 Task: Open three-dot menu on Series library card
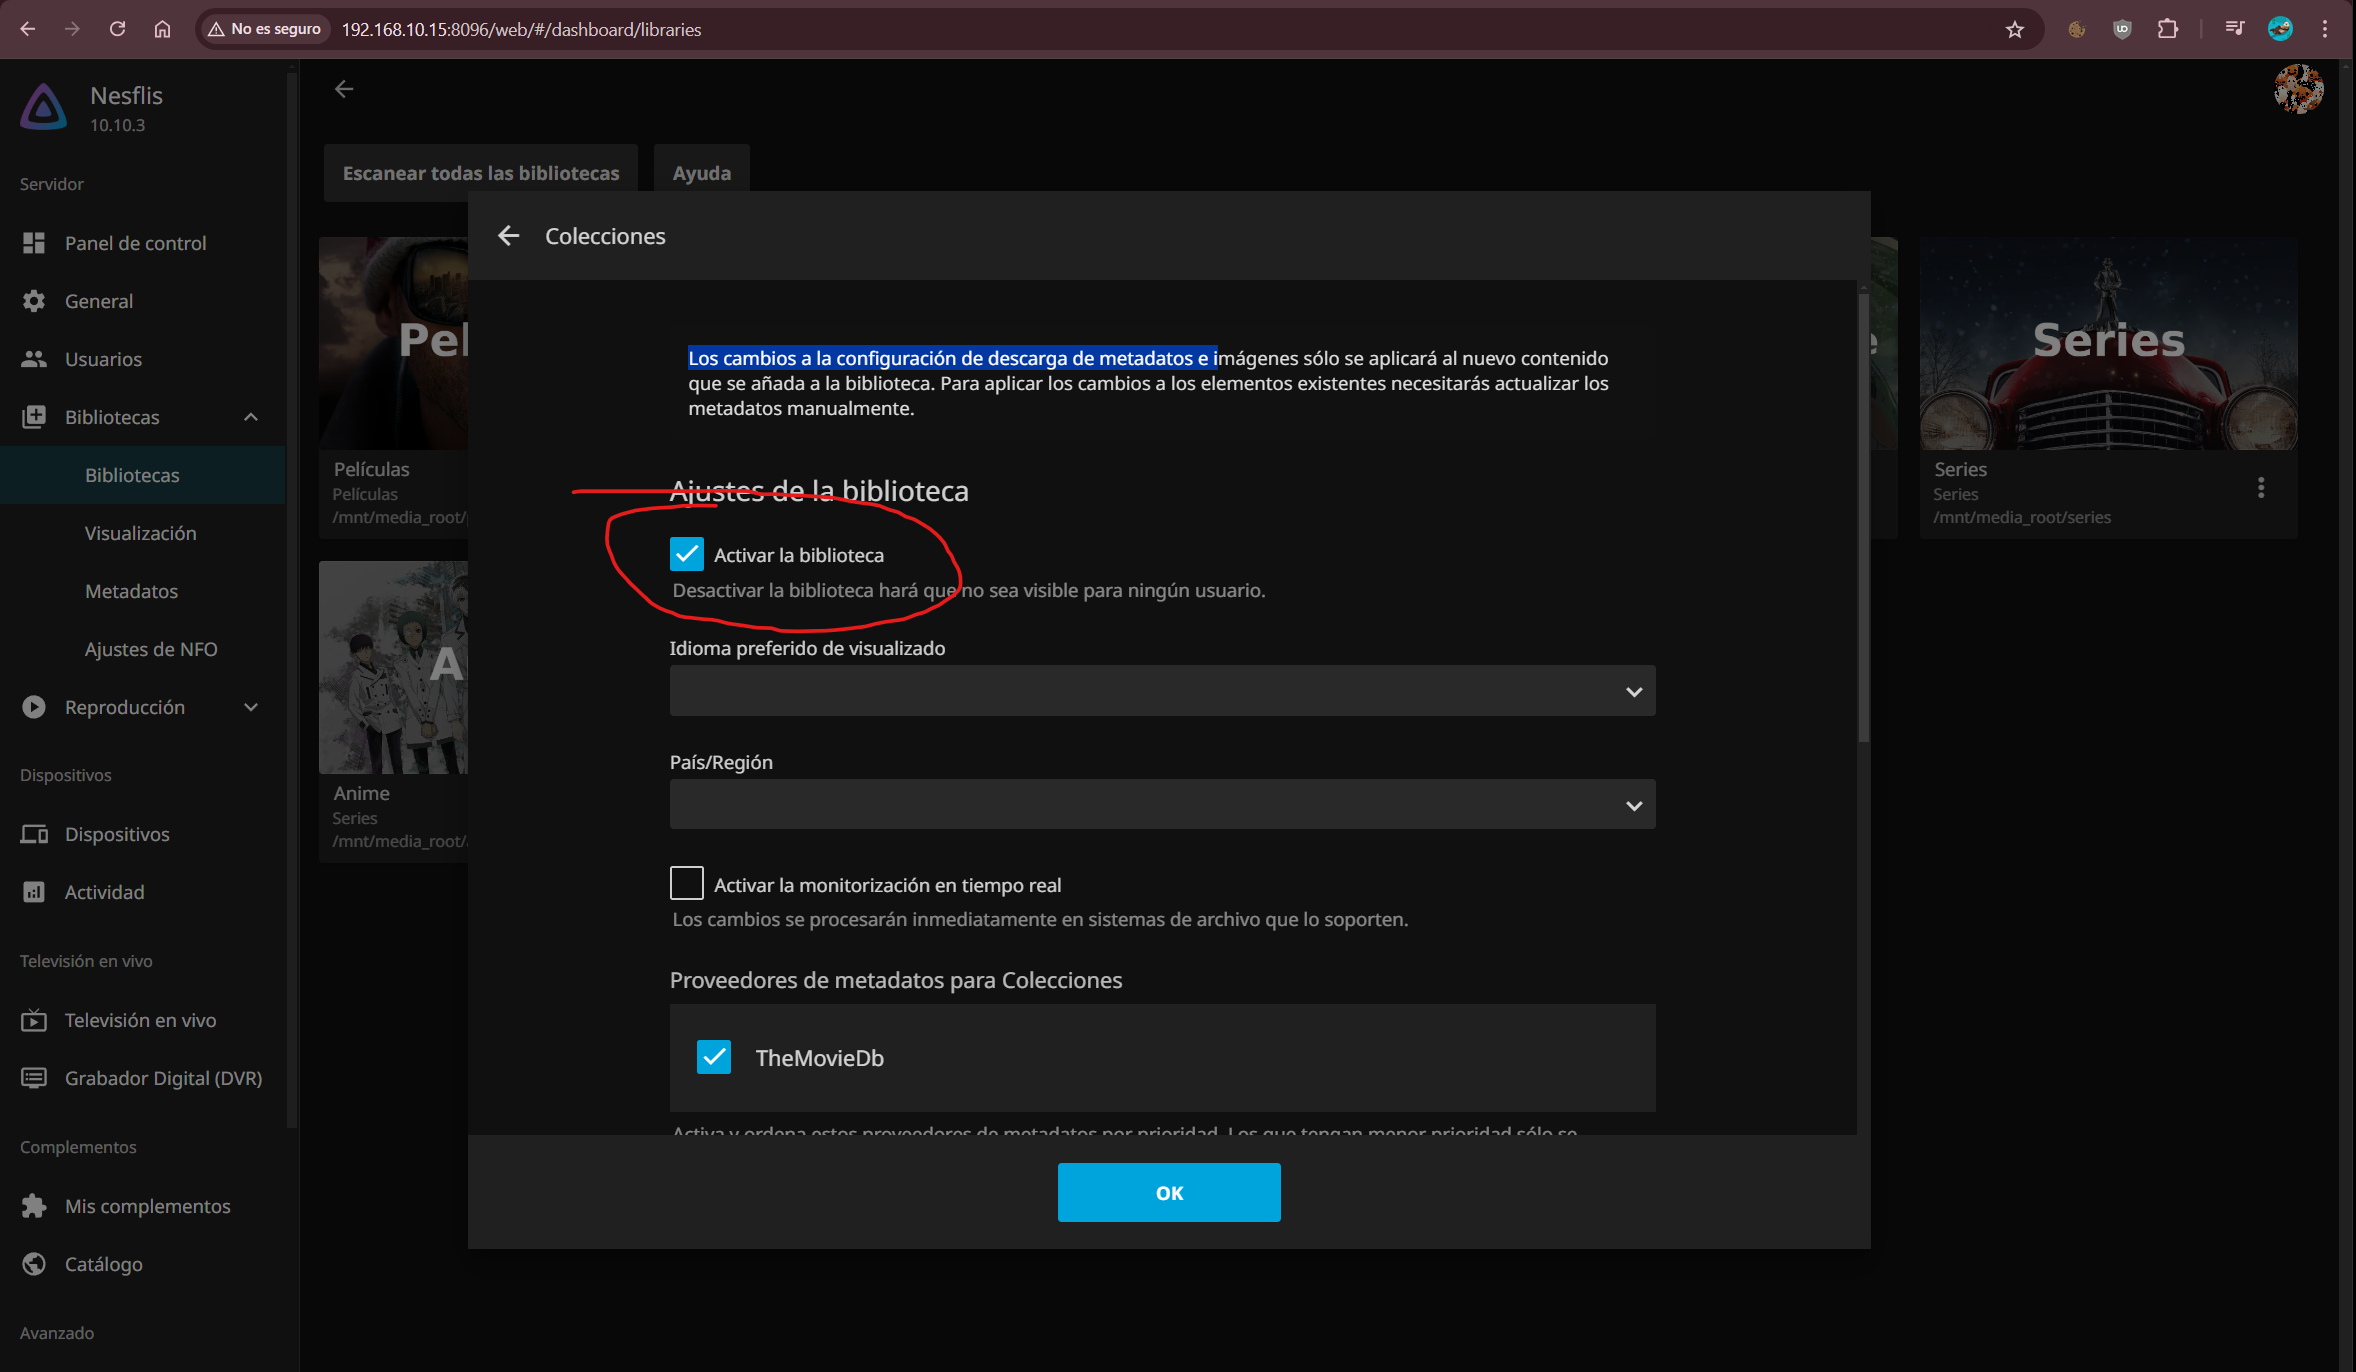pos(2261,488)
